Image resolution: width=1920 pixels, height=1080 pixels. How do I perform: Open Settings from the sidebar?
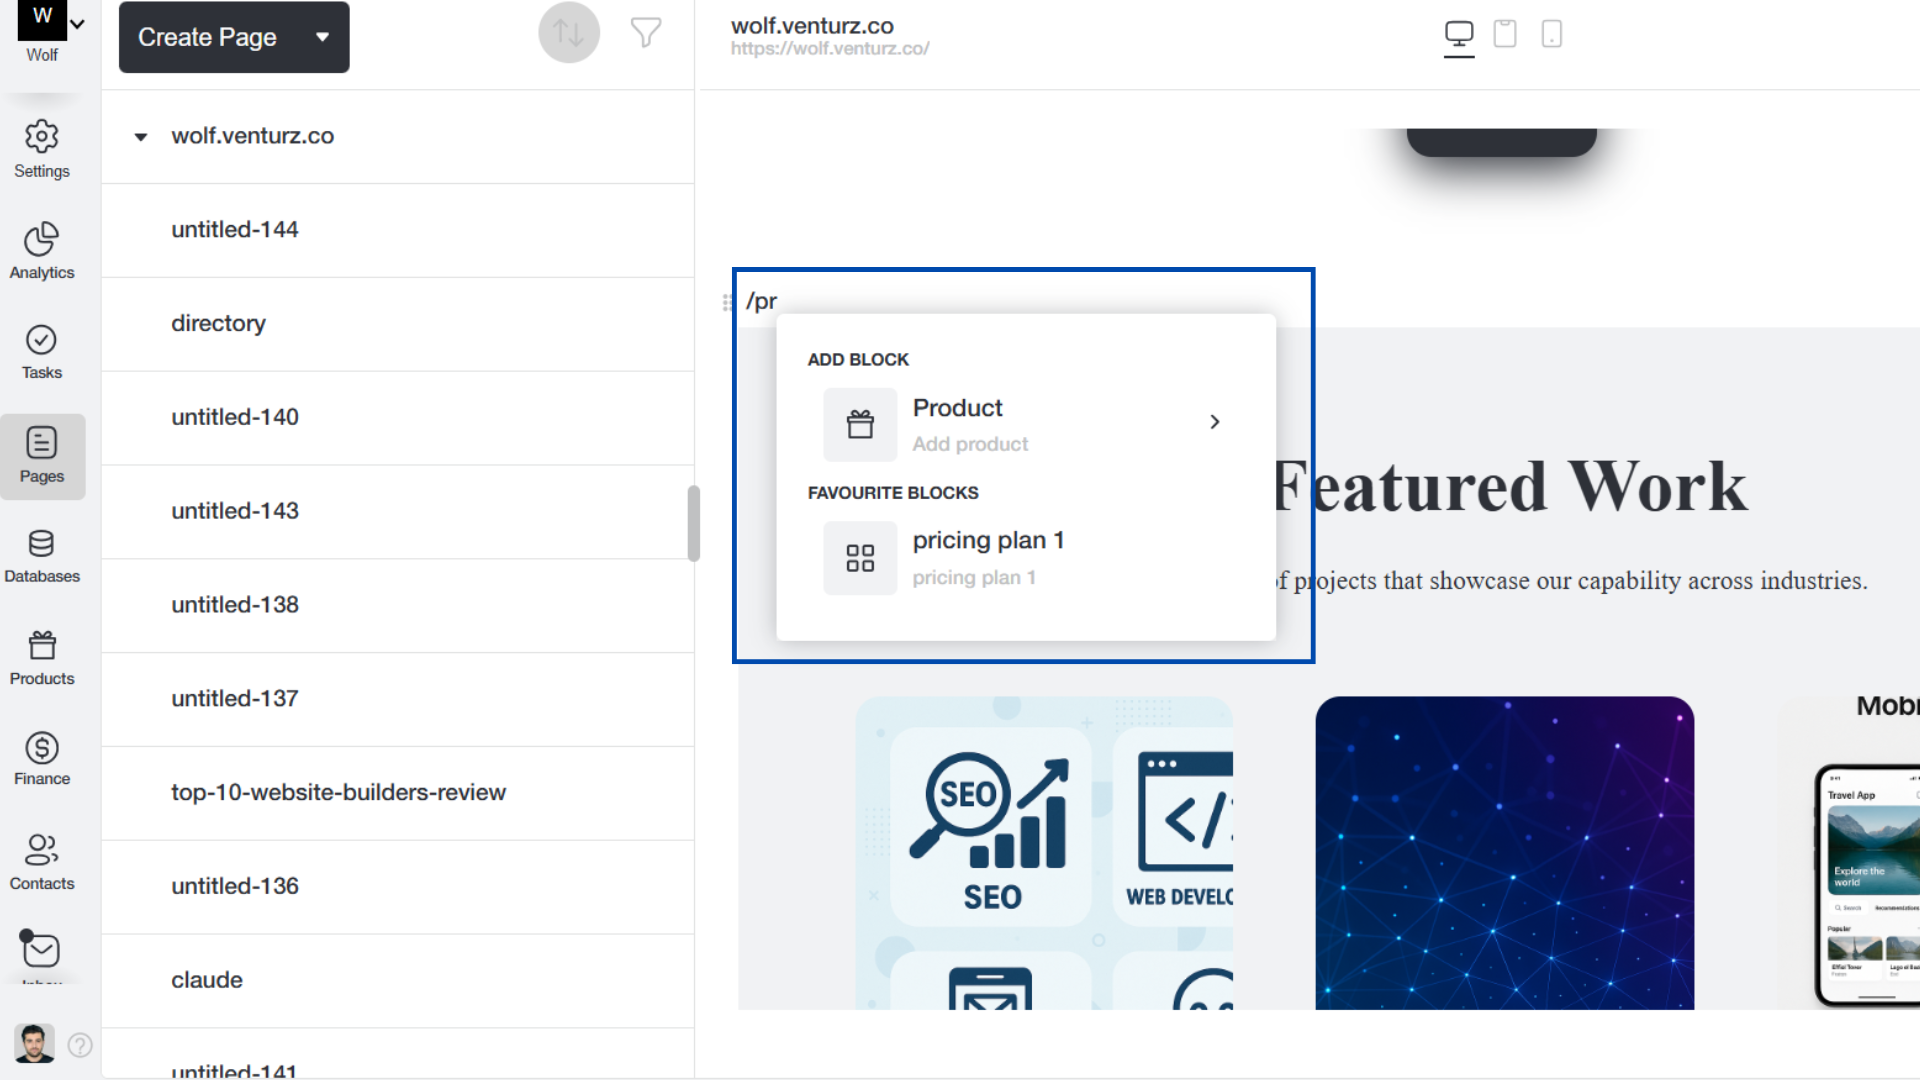[x=41, y=149]
